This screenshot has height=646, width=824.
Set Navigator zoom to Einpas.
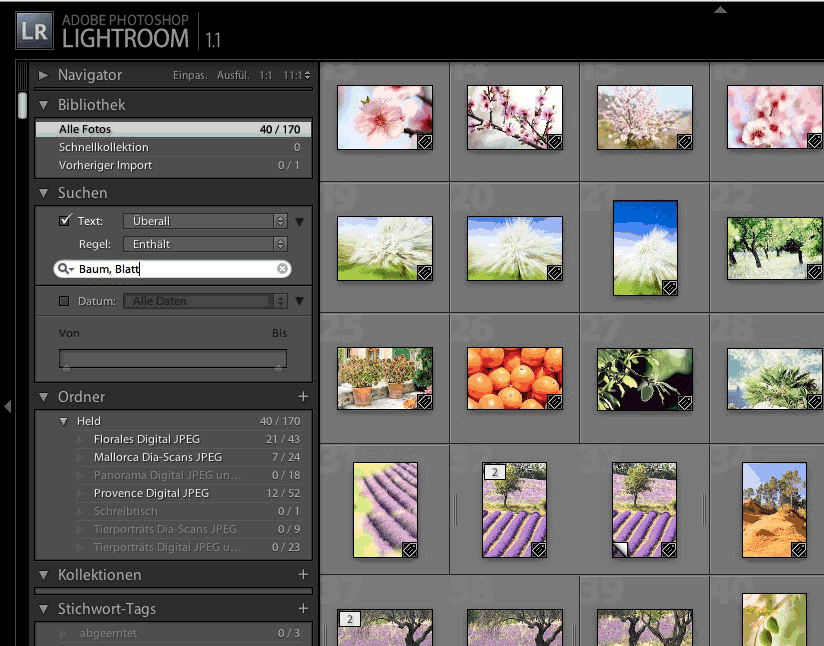[190, 76]
